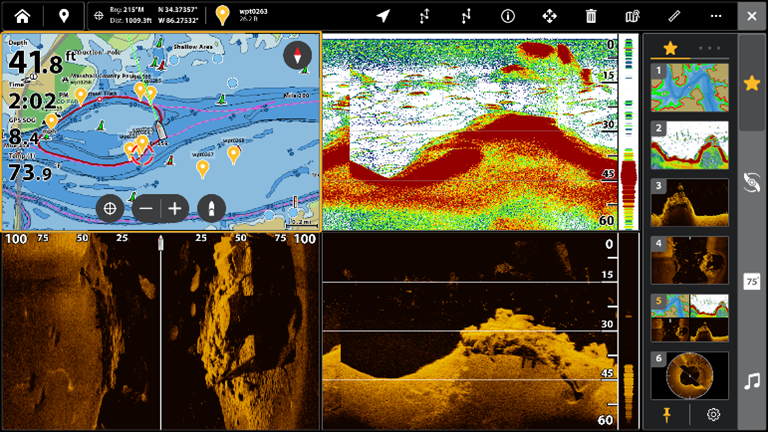This screenshot has width=768, height=432.
Task: Open the waypoint mark pin icon
Action: point(64,16)
